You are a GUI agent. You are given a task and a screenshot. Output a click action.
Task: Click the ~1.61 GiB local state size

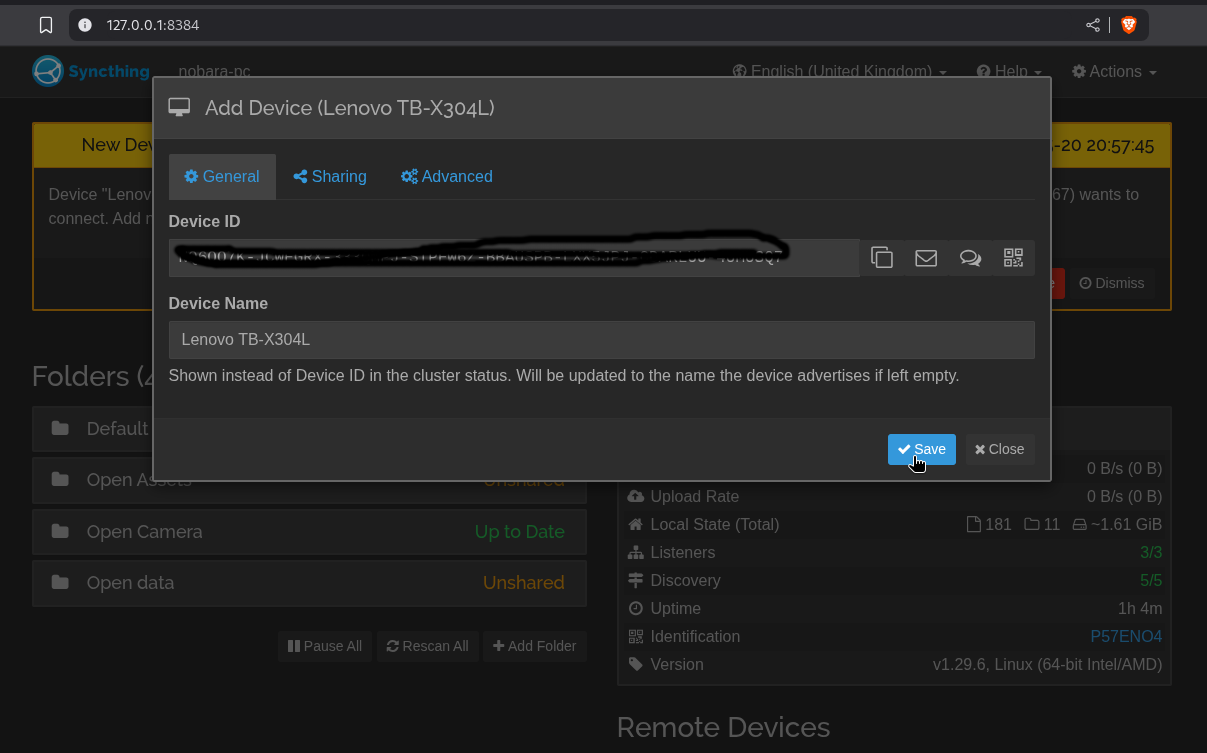[1117, 524]
